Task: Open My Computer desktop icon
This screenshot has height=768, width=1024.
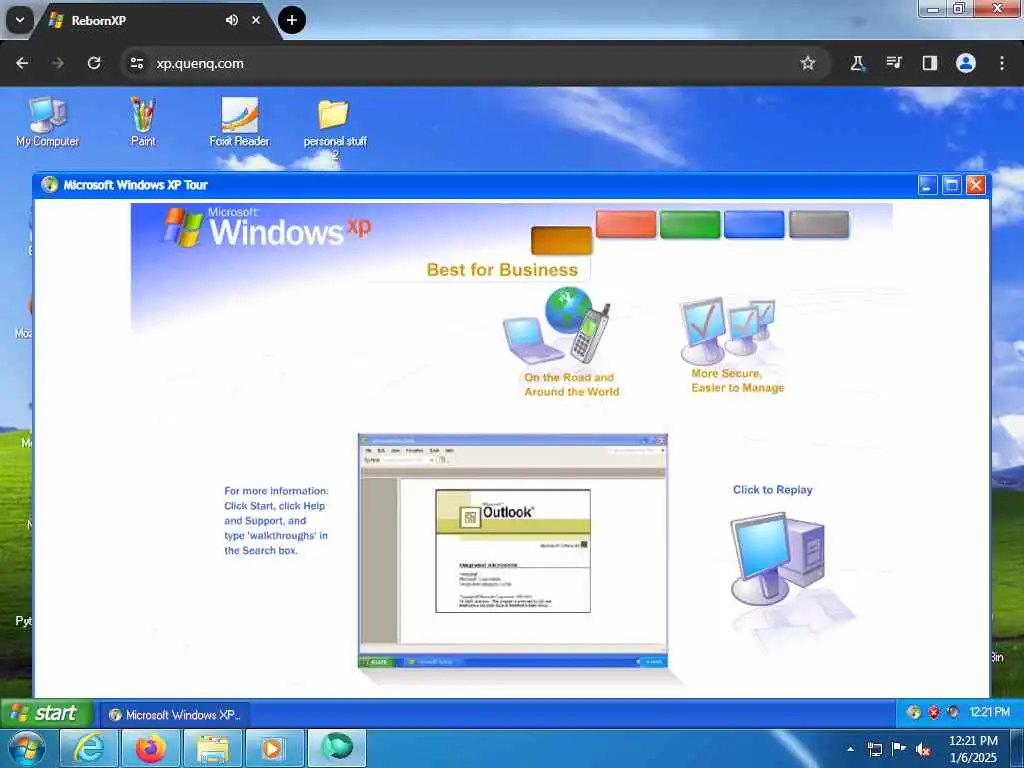Action: click(47, 121)
